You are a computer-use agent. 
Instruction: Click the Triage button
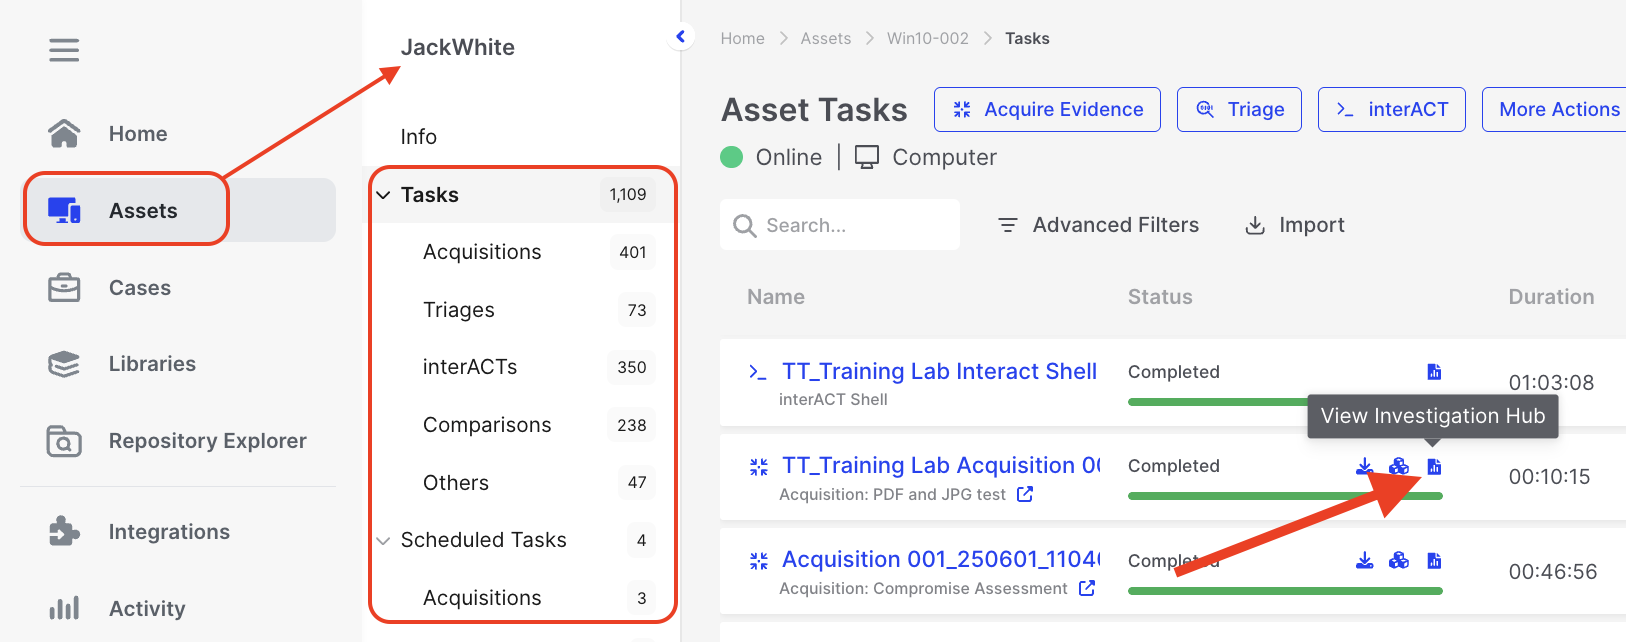pos(1239,109)
